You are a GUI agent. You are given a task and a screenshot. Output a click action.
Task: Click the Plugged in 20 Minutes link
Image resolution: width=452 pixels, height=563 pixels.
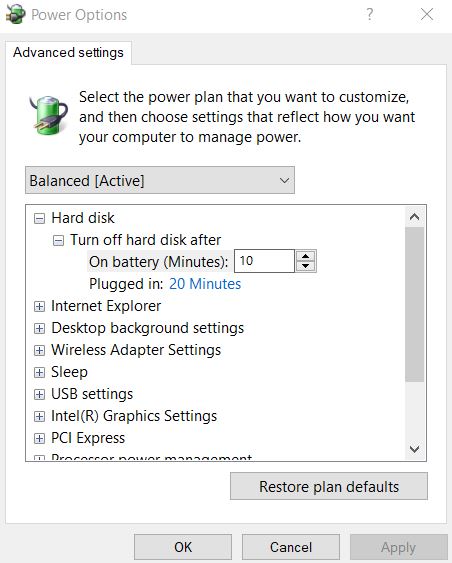[205, 284]
